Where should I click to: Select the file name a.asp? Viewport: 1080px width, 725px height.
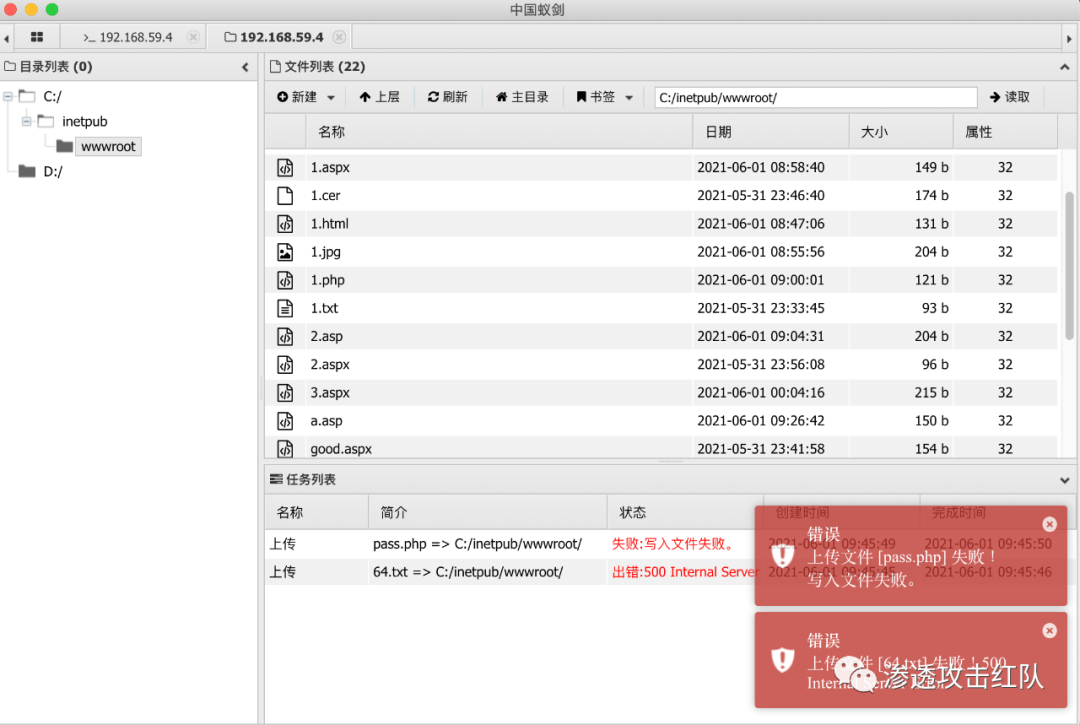(326, 421)
